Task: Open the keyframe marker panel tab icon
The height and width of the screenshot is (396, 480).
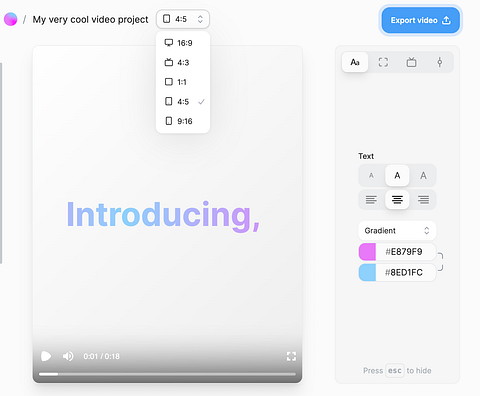Action: [440, 62]
